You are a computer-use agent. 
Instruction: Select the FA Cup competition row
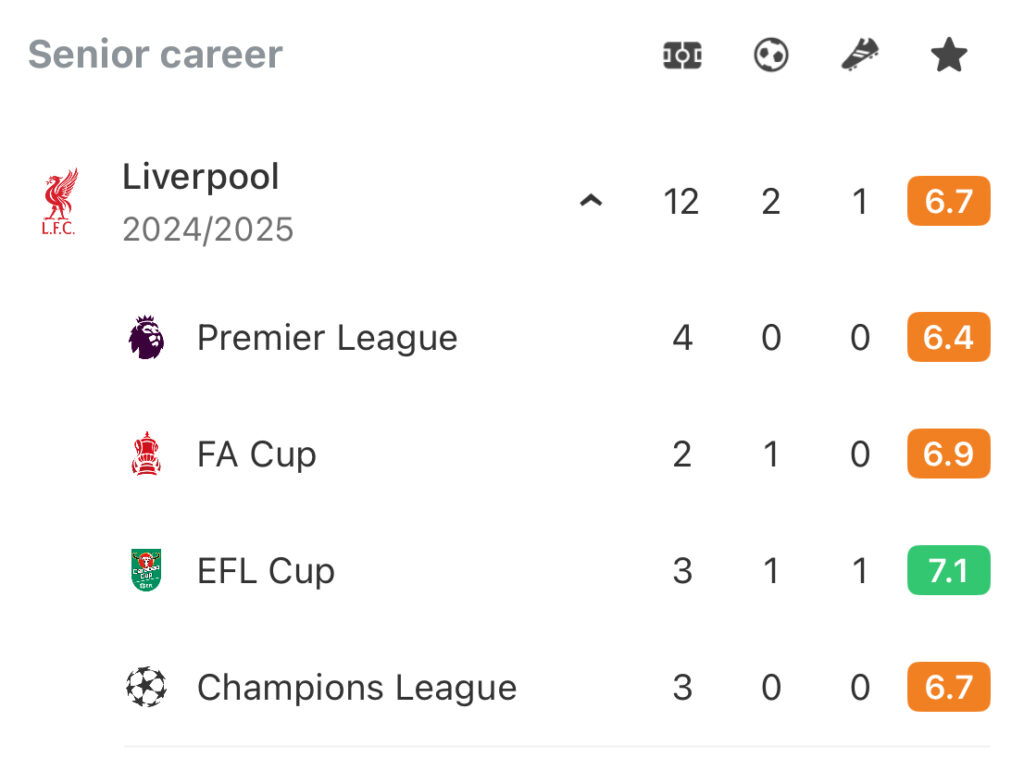tap(557, 454)
